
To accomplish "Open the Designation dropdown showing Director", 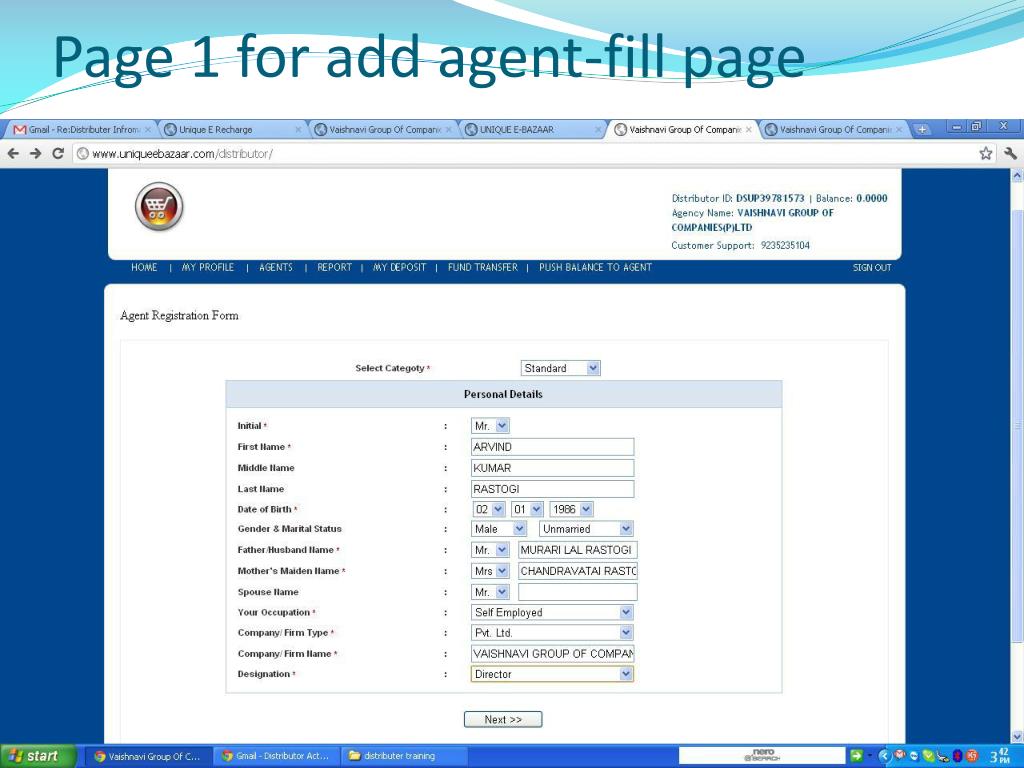I will pyautogui.click(x=552, y=674).
